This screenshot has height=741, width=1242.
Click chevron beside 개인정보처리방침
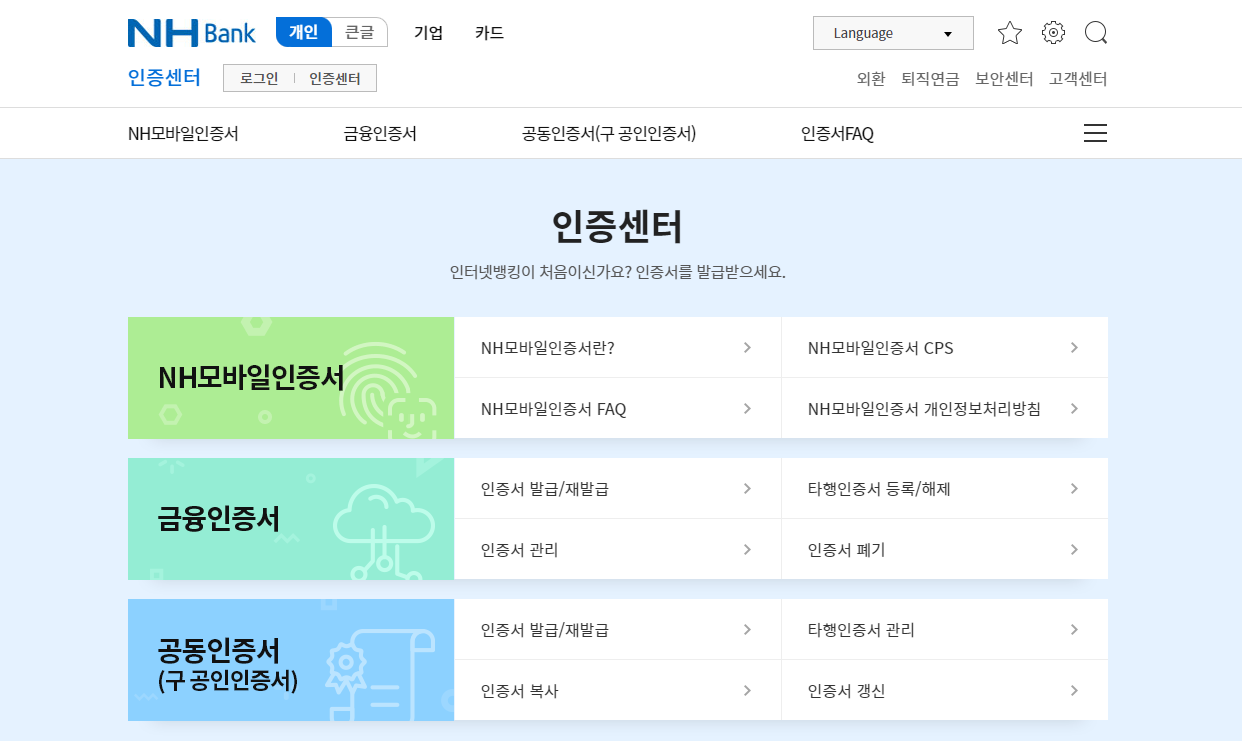[1074, 408]
